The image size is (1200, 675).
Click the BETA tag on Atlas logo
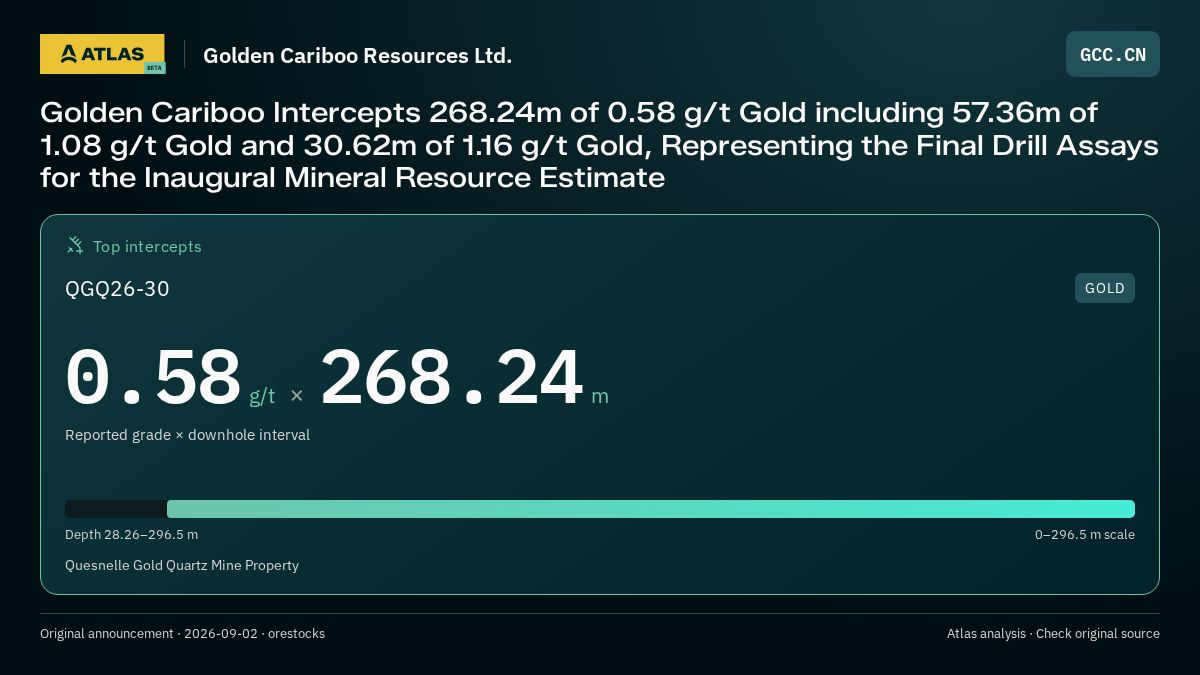[x=154, y=68]
